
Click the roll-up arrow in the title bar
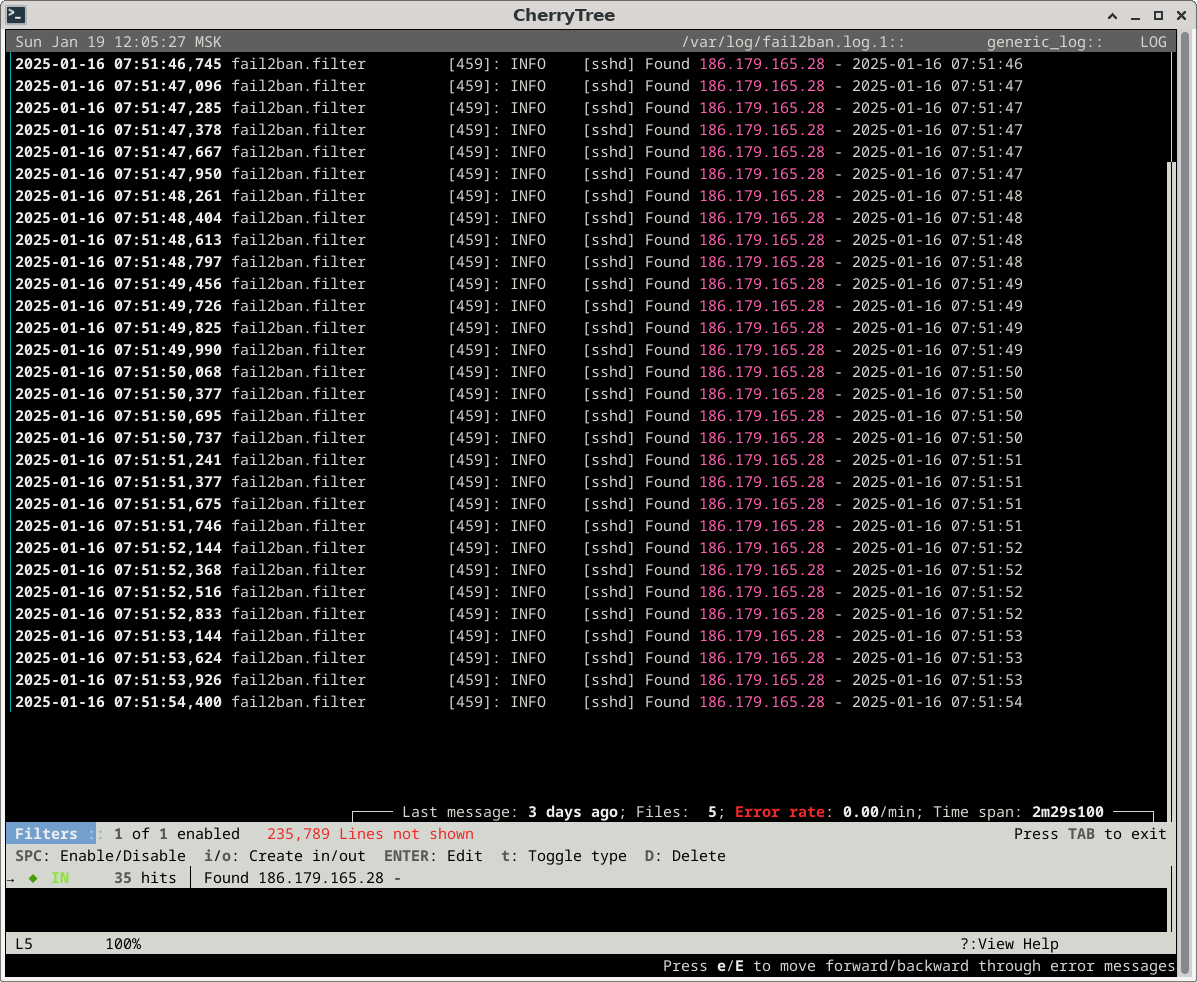[x=1113, y=15]
